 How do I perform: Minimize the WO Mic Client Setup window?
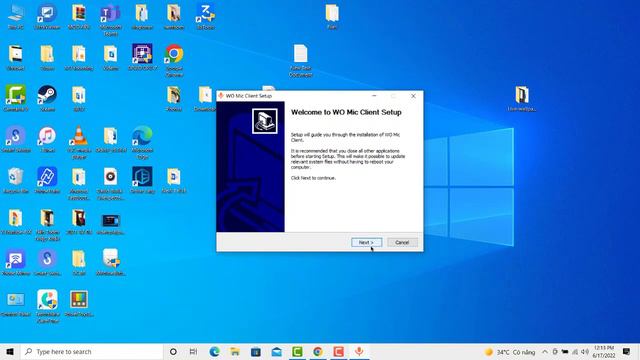[x=374, y=96]
